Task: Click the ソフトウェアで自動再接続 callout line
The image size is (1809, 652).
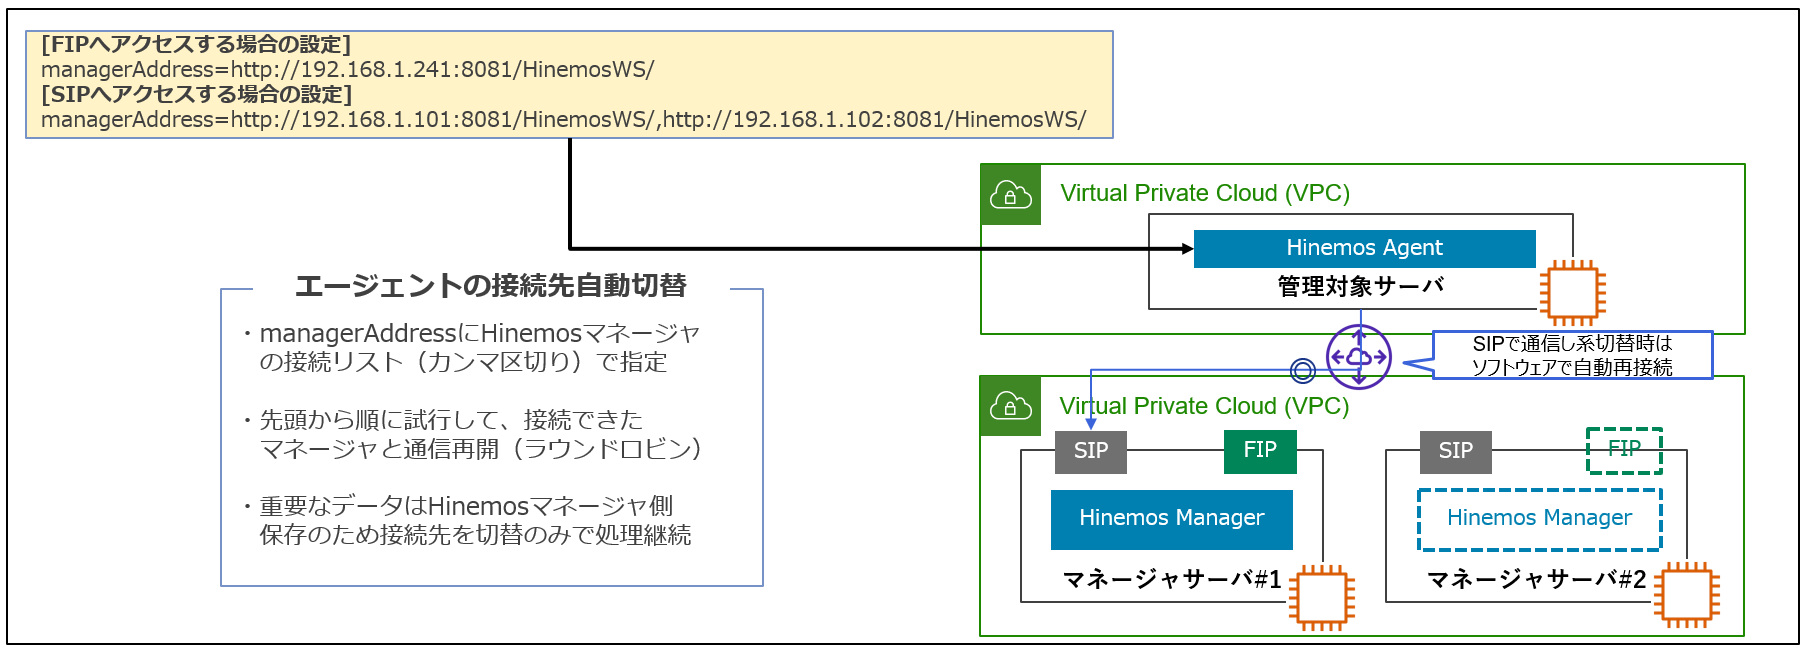Action: click(1572, 367)
